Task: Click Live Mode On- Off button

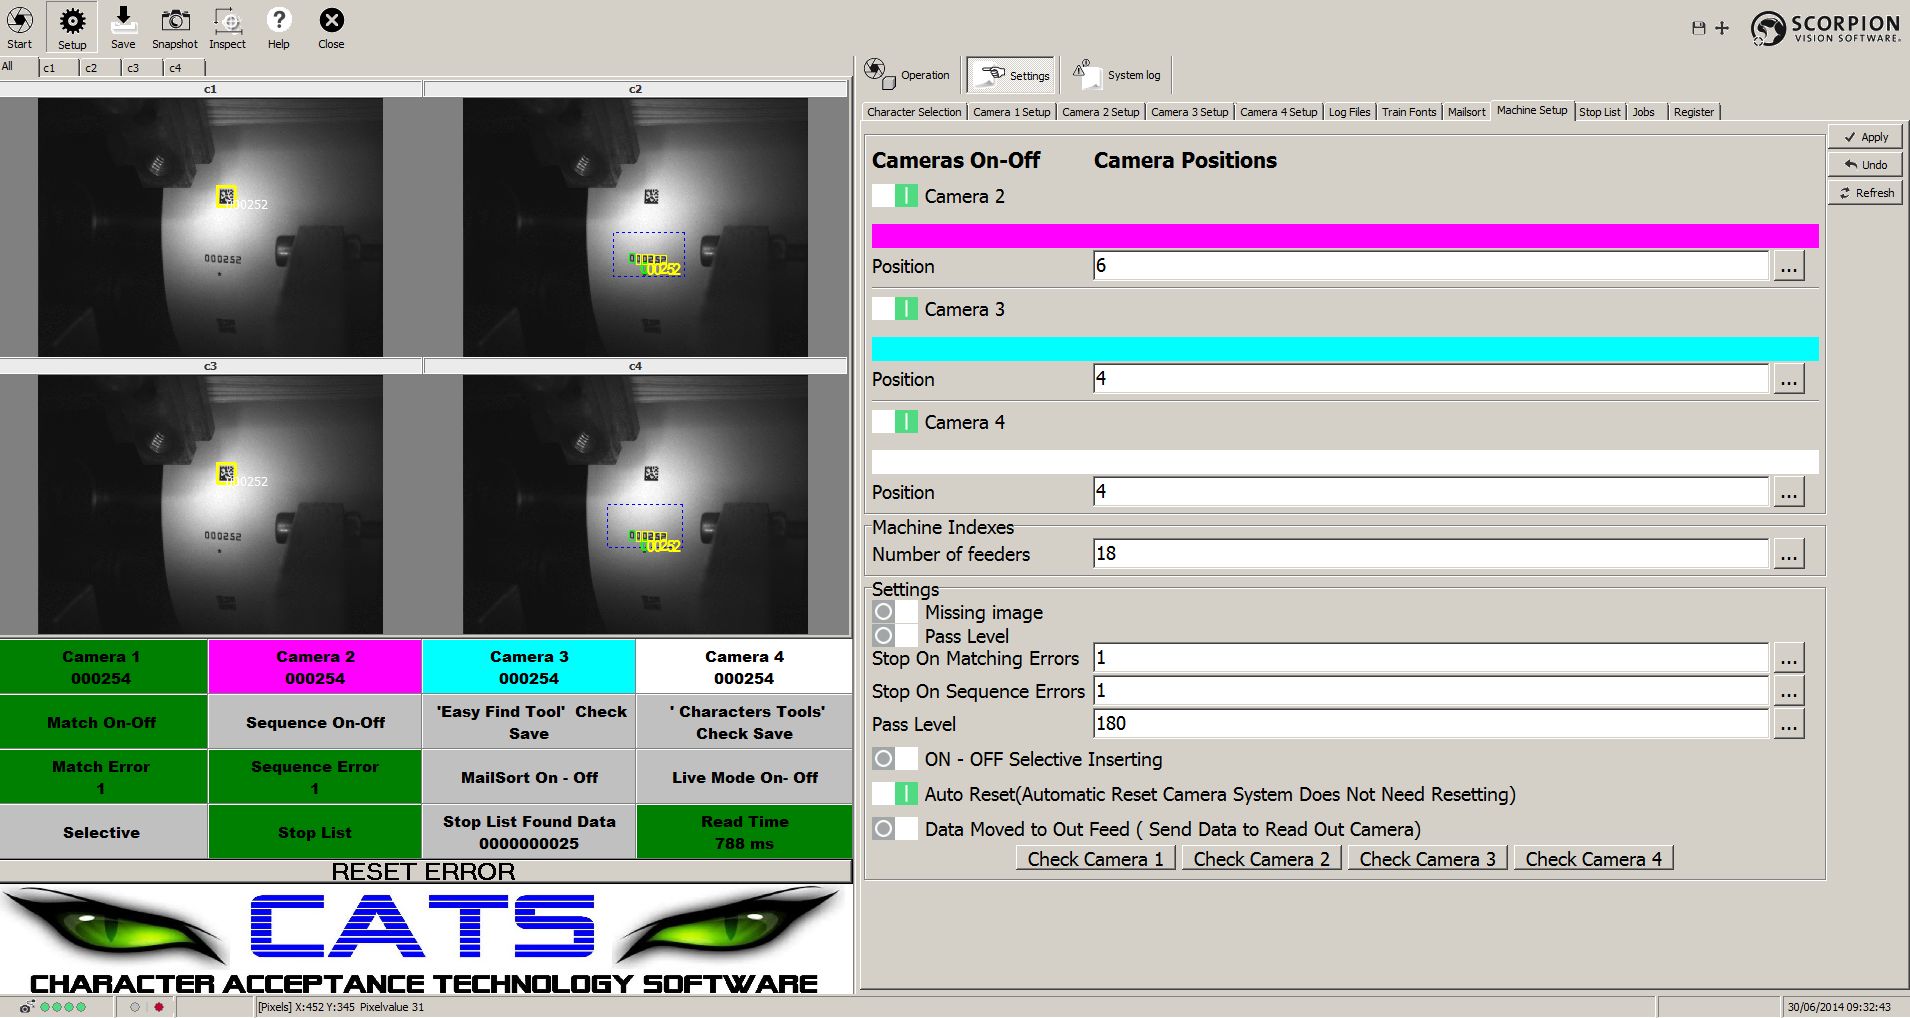Action: [x=744, y=777]
